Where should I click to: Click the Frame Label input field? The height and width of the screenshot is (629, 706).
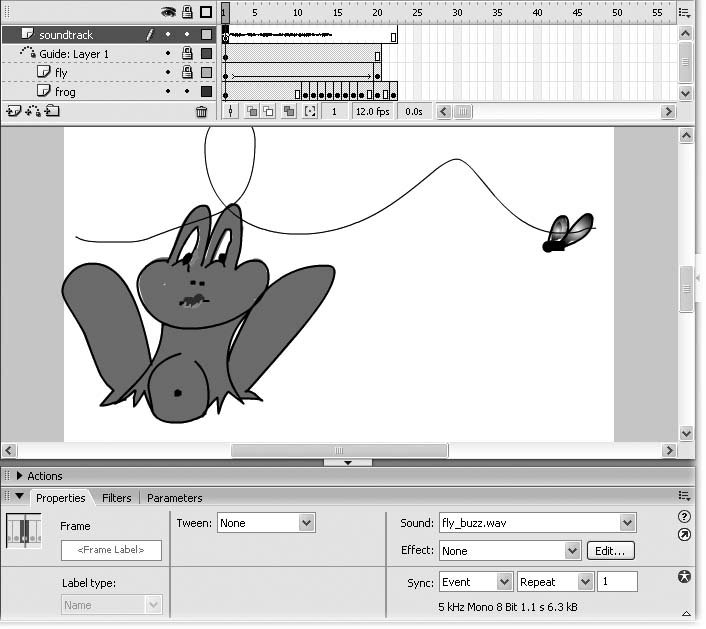[111, 550]
